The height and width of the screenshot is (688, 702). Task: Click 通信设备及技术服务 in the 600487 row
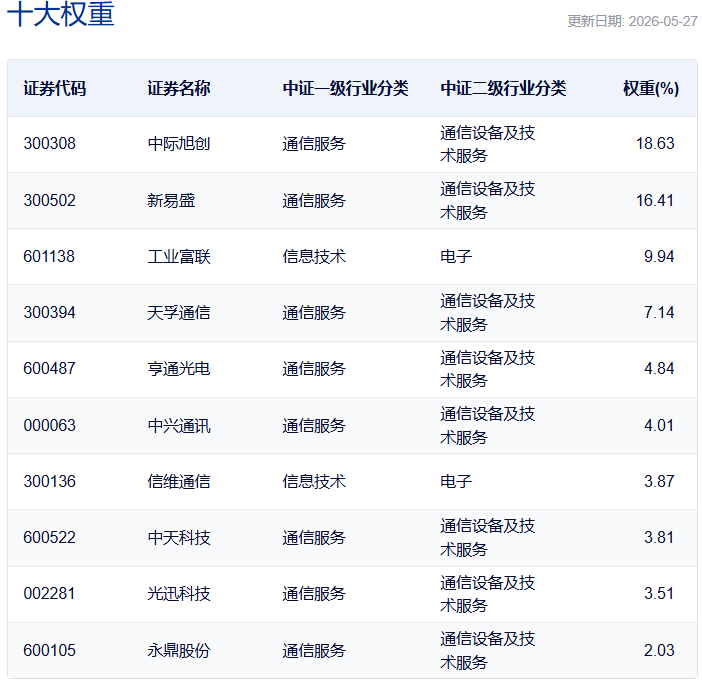point(488,369)
